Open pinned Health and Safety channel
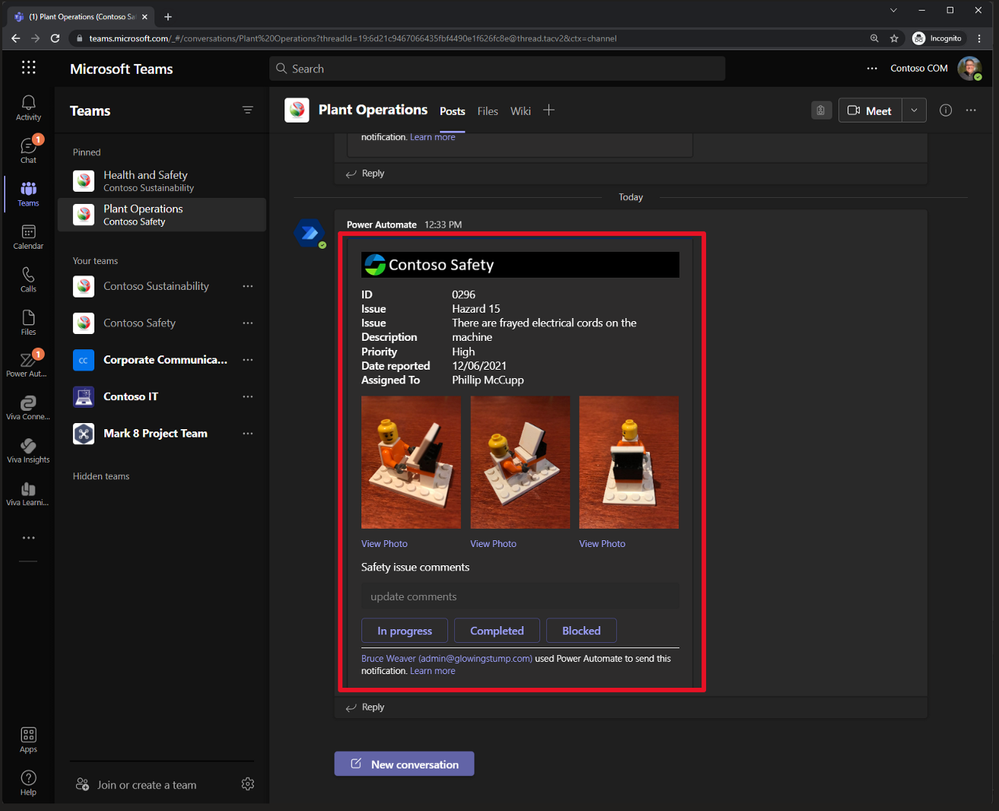999x811 pixels. click(162, 181)
